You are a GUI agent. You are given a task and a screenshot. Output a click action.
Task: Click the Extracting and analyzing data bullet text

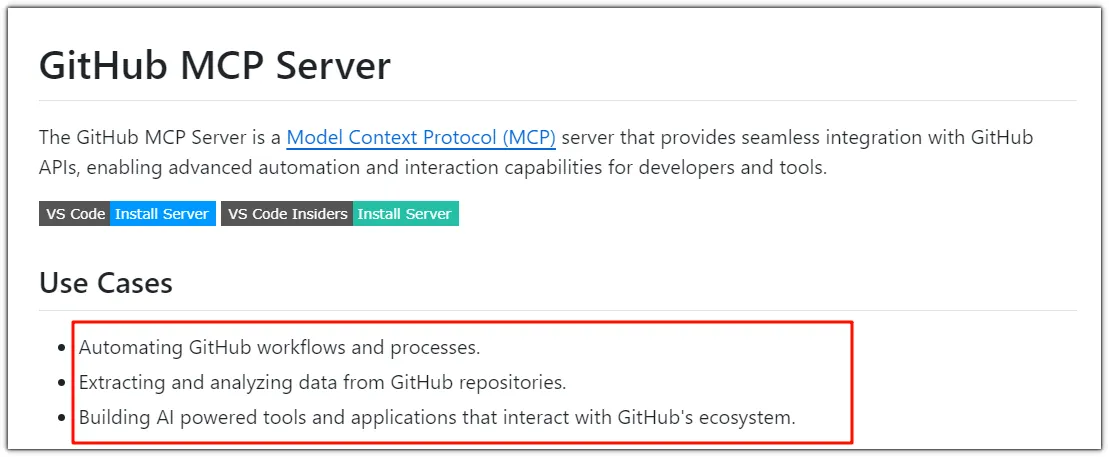322,382
